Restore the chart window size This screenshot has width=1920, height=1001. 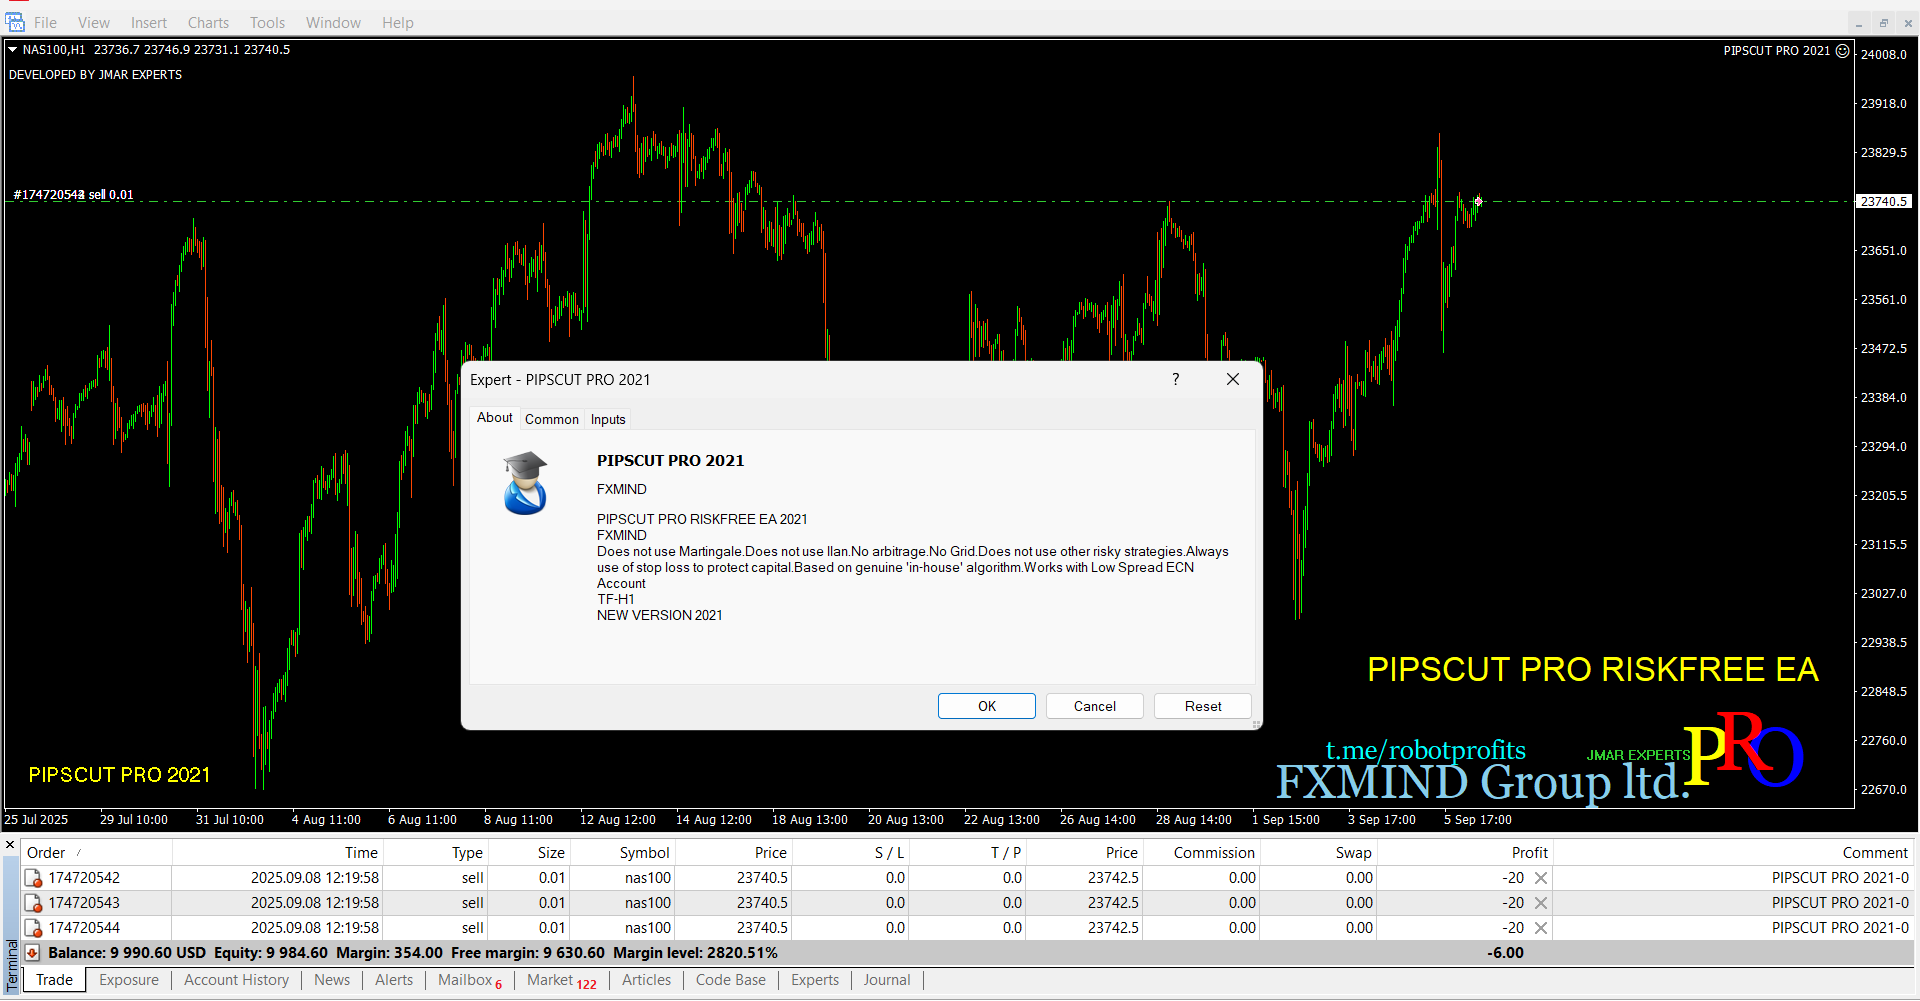click(1884, 23)
